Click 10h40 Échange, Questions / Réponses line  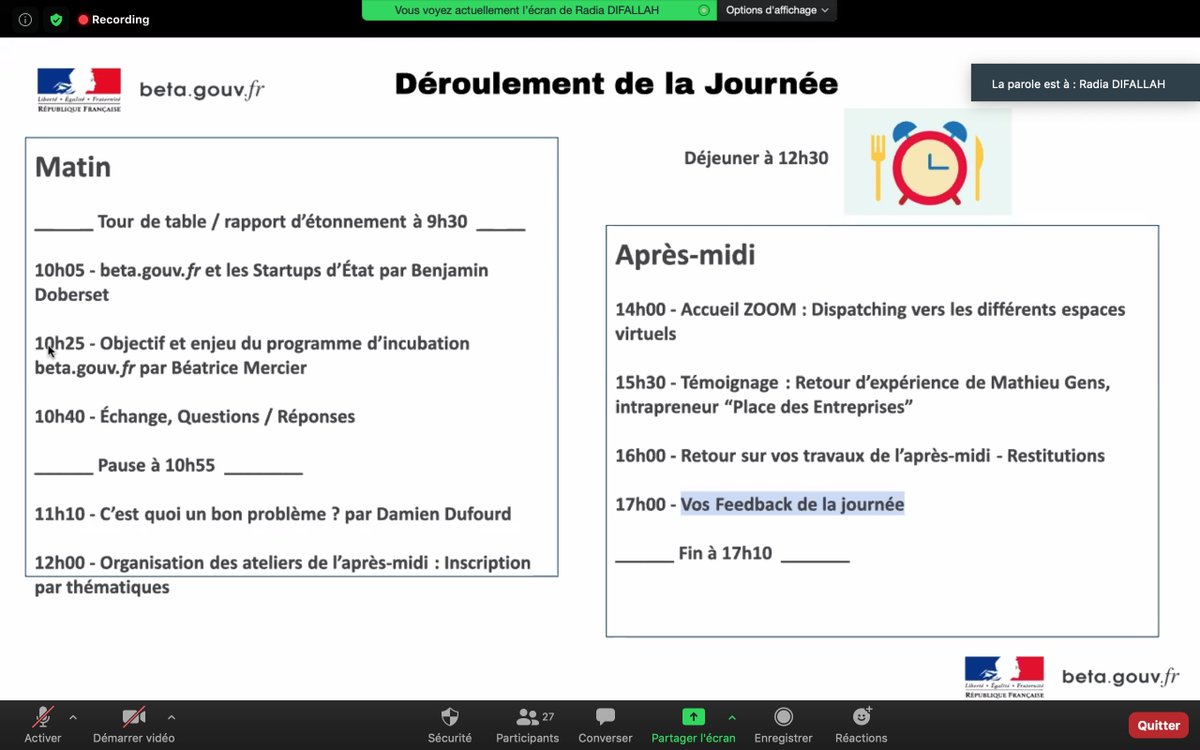195,416
